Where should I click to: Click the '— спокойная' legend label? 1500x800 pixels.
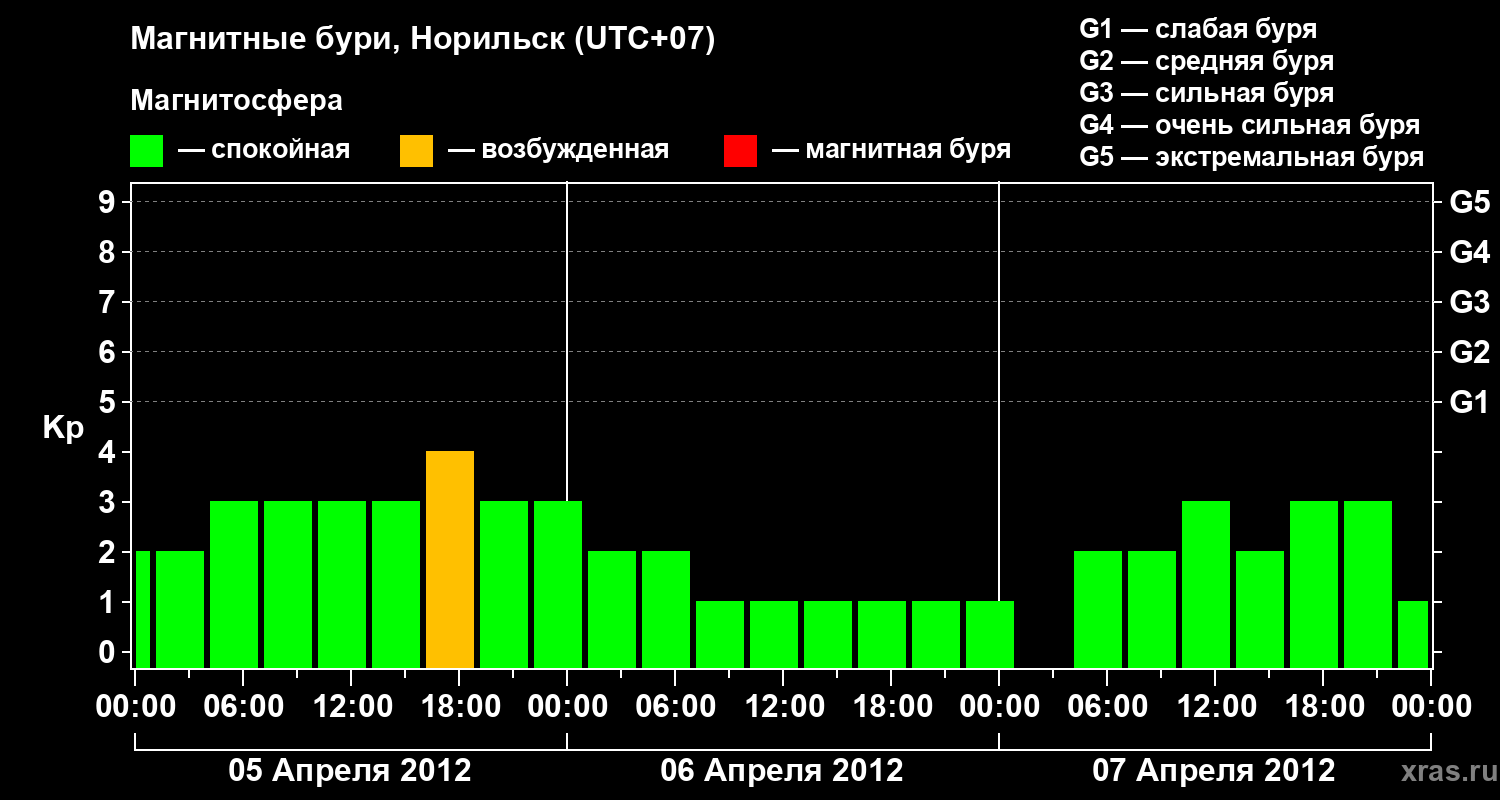(264, 150)
